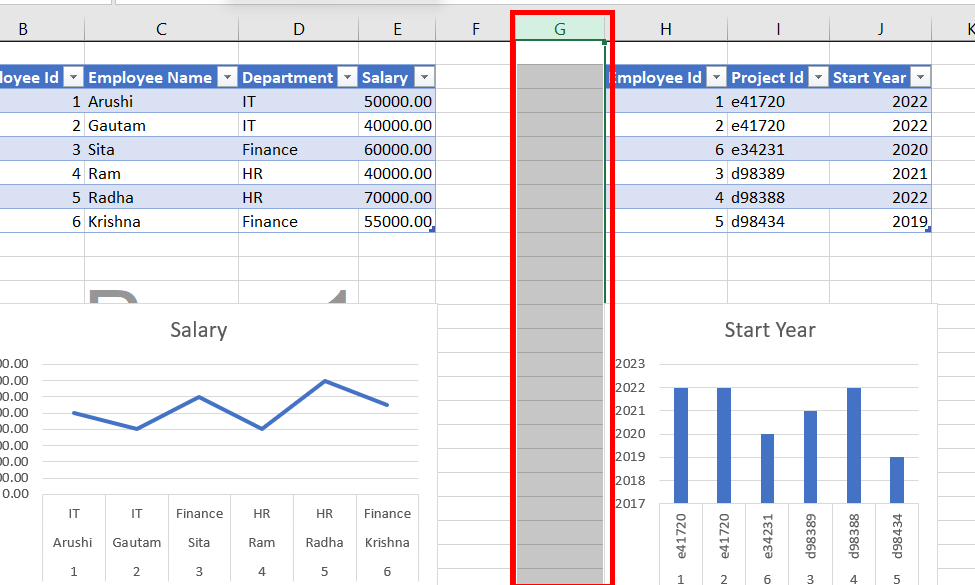Select the cell containing Ram
This screenshot has width=975, height=585.
coord(161,173)
